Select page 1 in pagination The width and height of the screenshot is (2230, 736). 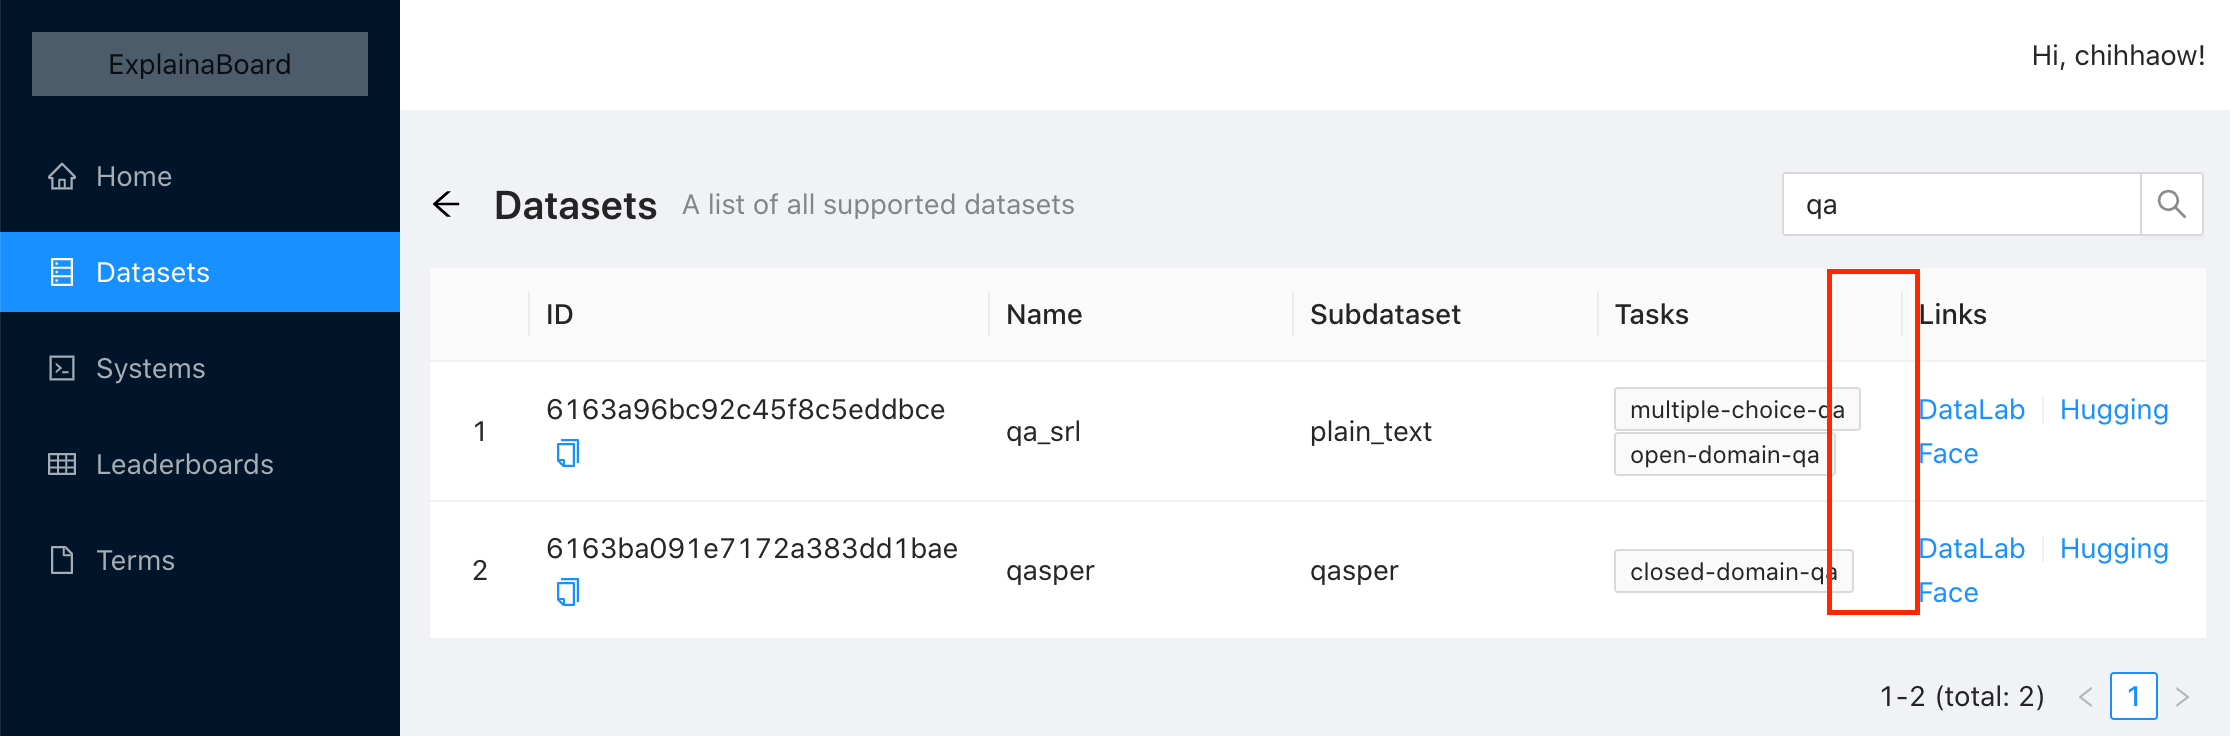pyautogui.click(x=2134, y=696)
